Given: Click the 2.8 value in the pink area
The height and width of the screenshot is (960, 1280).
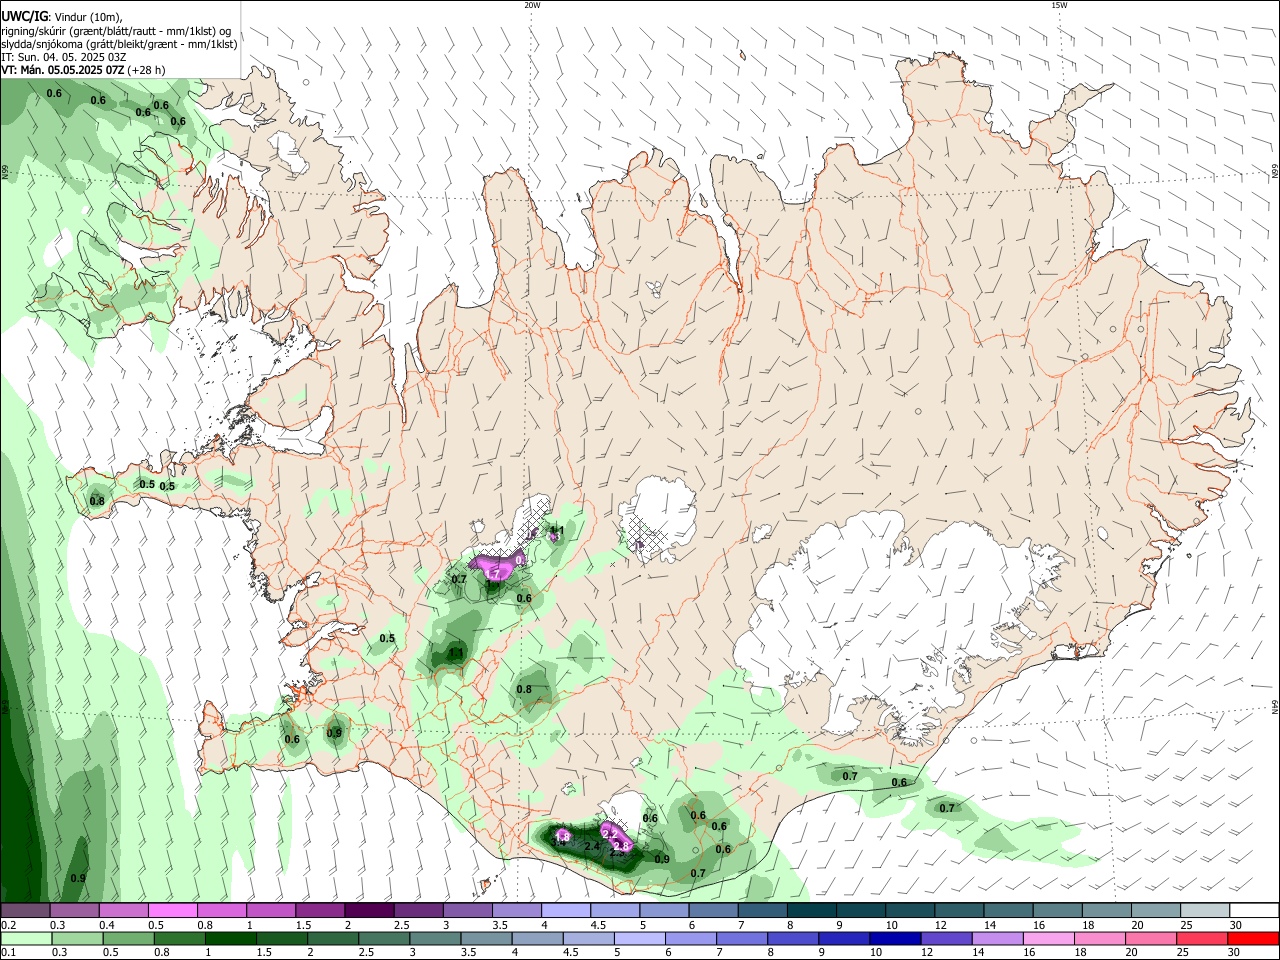Looking at the screenshot, I should click(621, 846).
